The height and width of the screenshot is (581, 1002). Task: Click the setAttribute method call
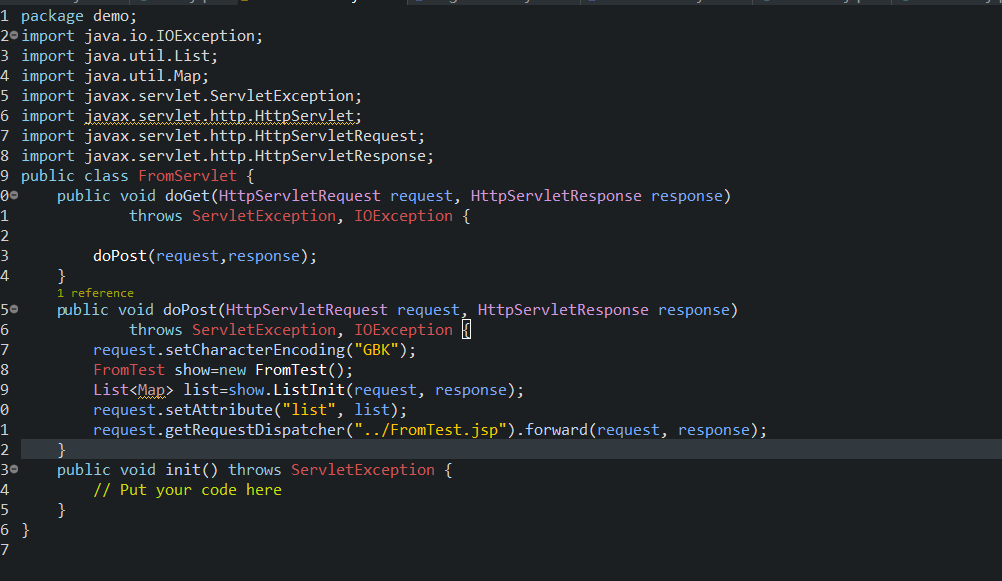coord(219,410)
